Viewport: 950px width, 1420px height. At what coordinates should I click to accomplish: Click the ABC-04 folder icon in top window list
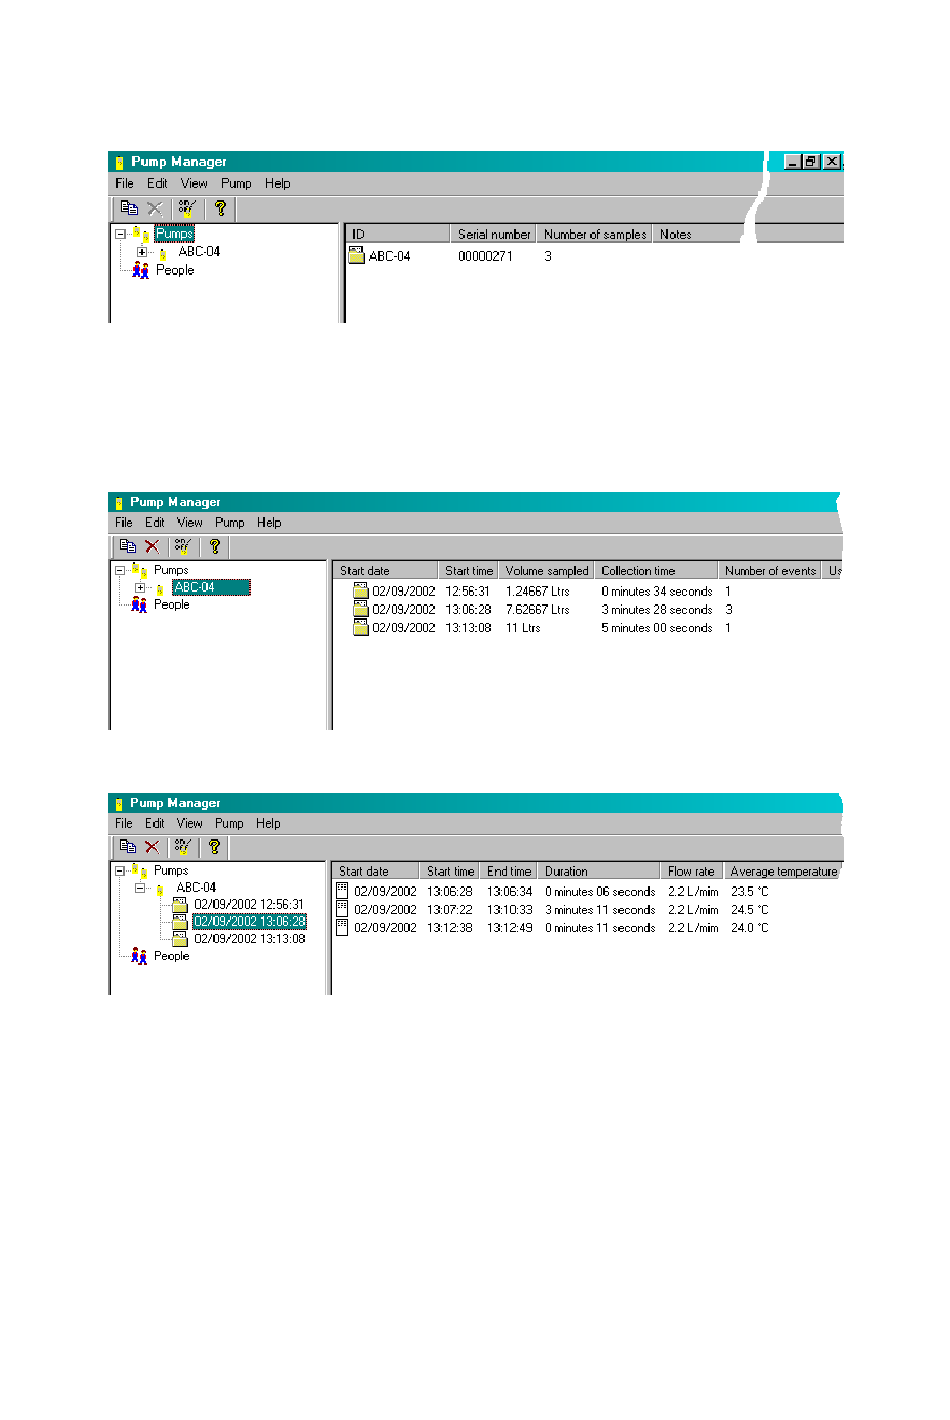pos(356,256)
